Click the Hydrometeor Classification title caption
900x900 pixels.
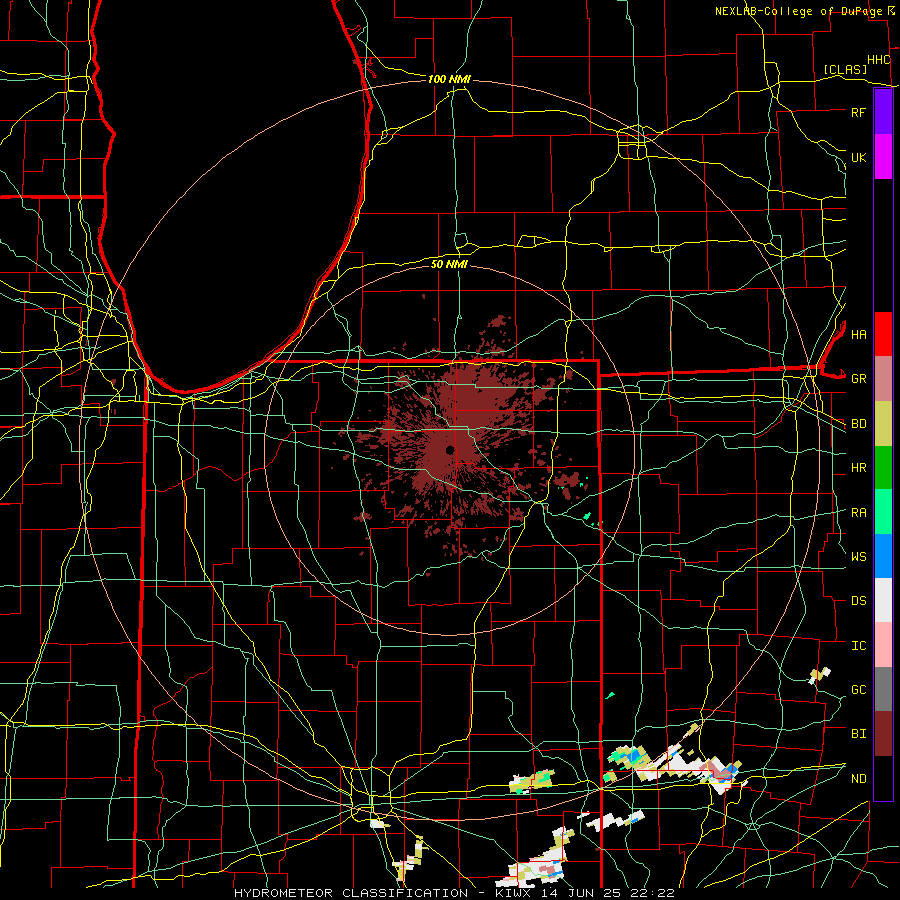tap(454, 893)
